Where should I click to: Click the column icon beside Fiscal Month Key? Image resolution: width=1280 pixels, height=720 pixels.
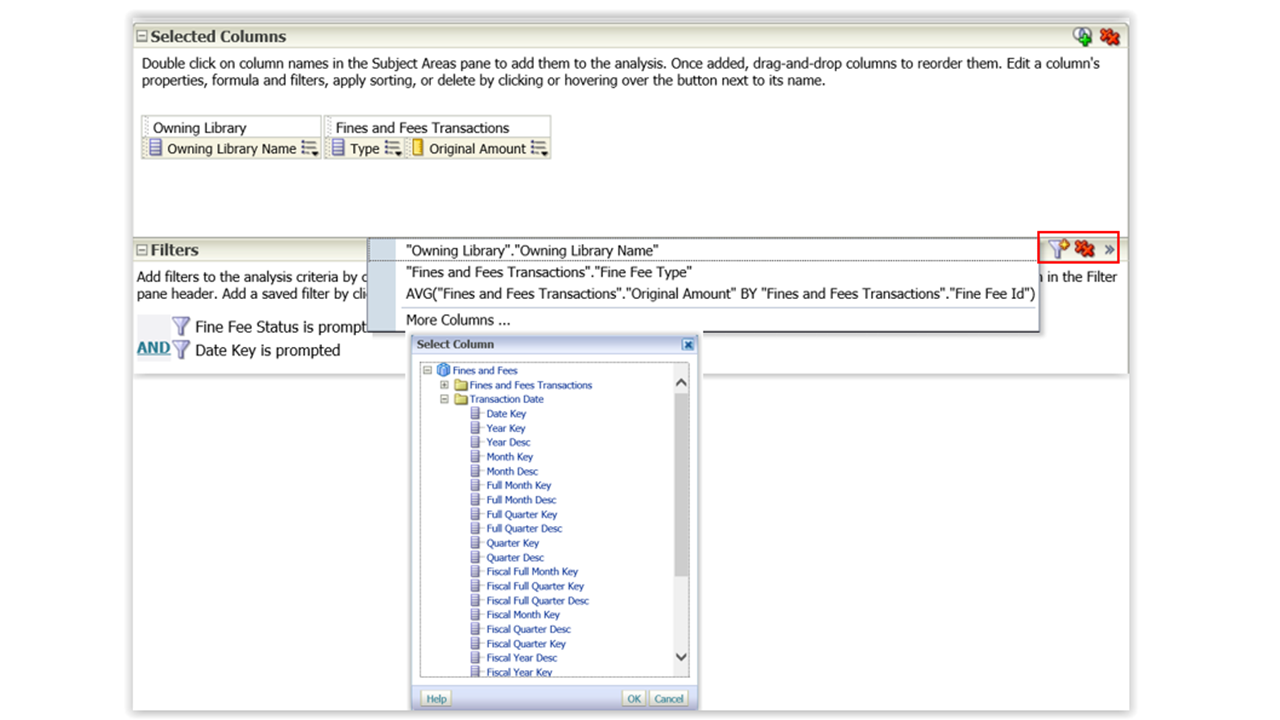coord(477,615)
